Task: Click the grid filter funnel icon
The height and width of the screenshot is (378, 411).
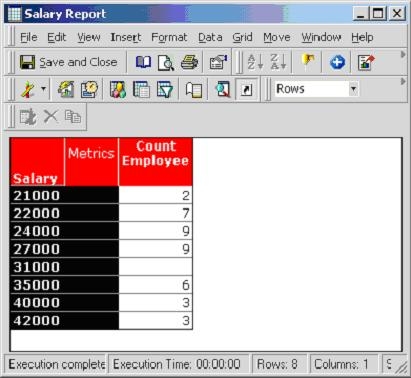Action: pos(165,89)
